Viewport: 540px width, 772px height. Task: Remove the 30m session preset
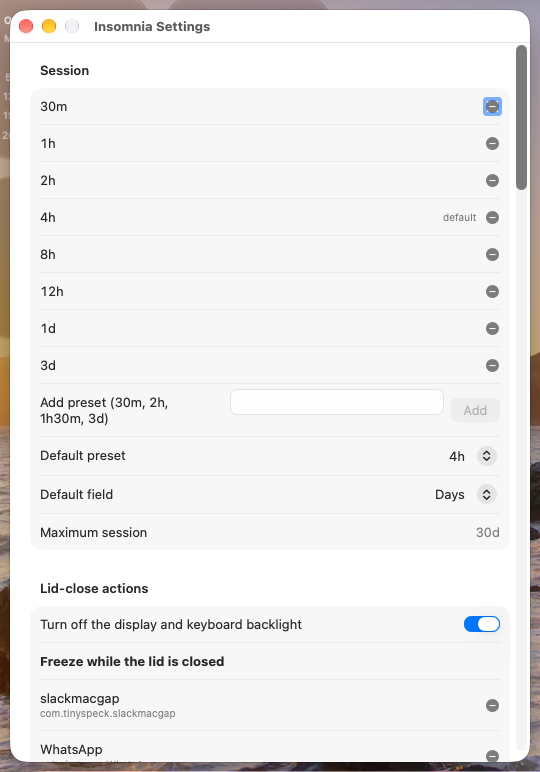492,106
